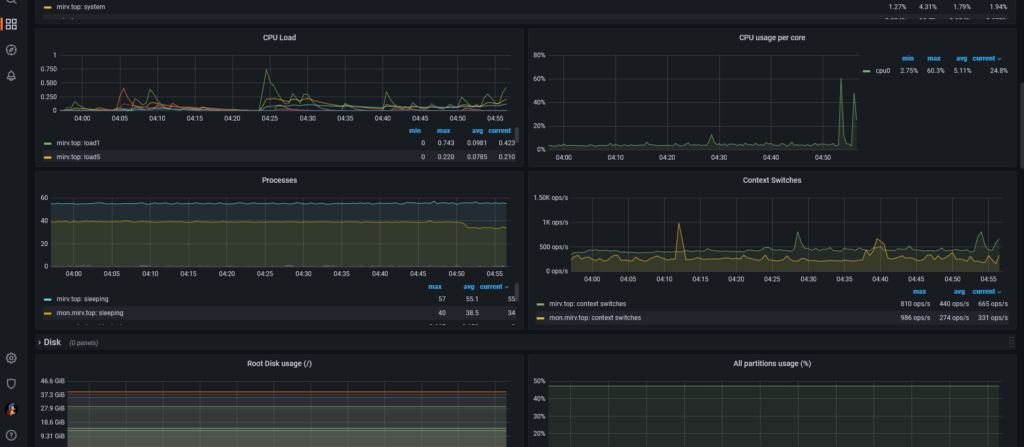The height and width of the screenshot is (447, 1024).
Task: Open Context Switches panel title menu
Action: [x=772, y=180]
